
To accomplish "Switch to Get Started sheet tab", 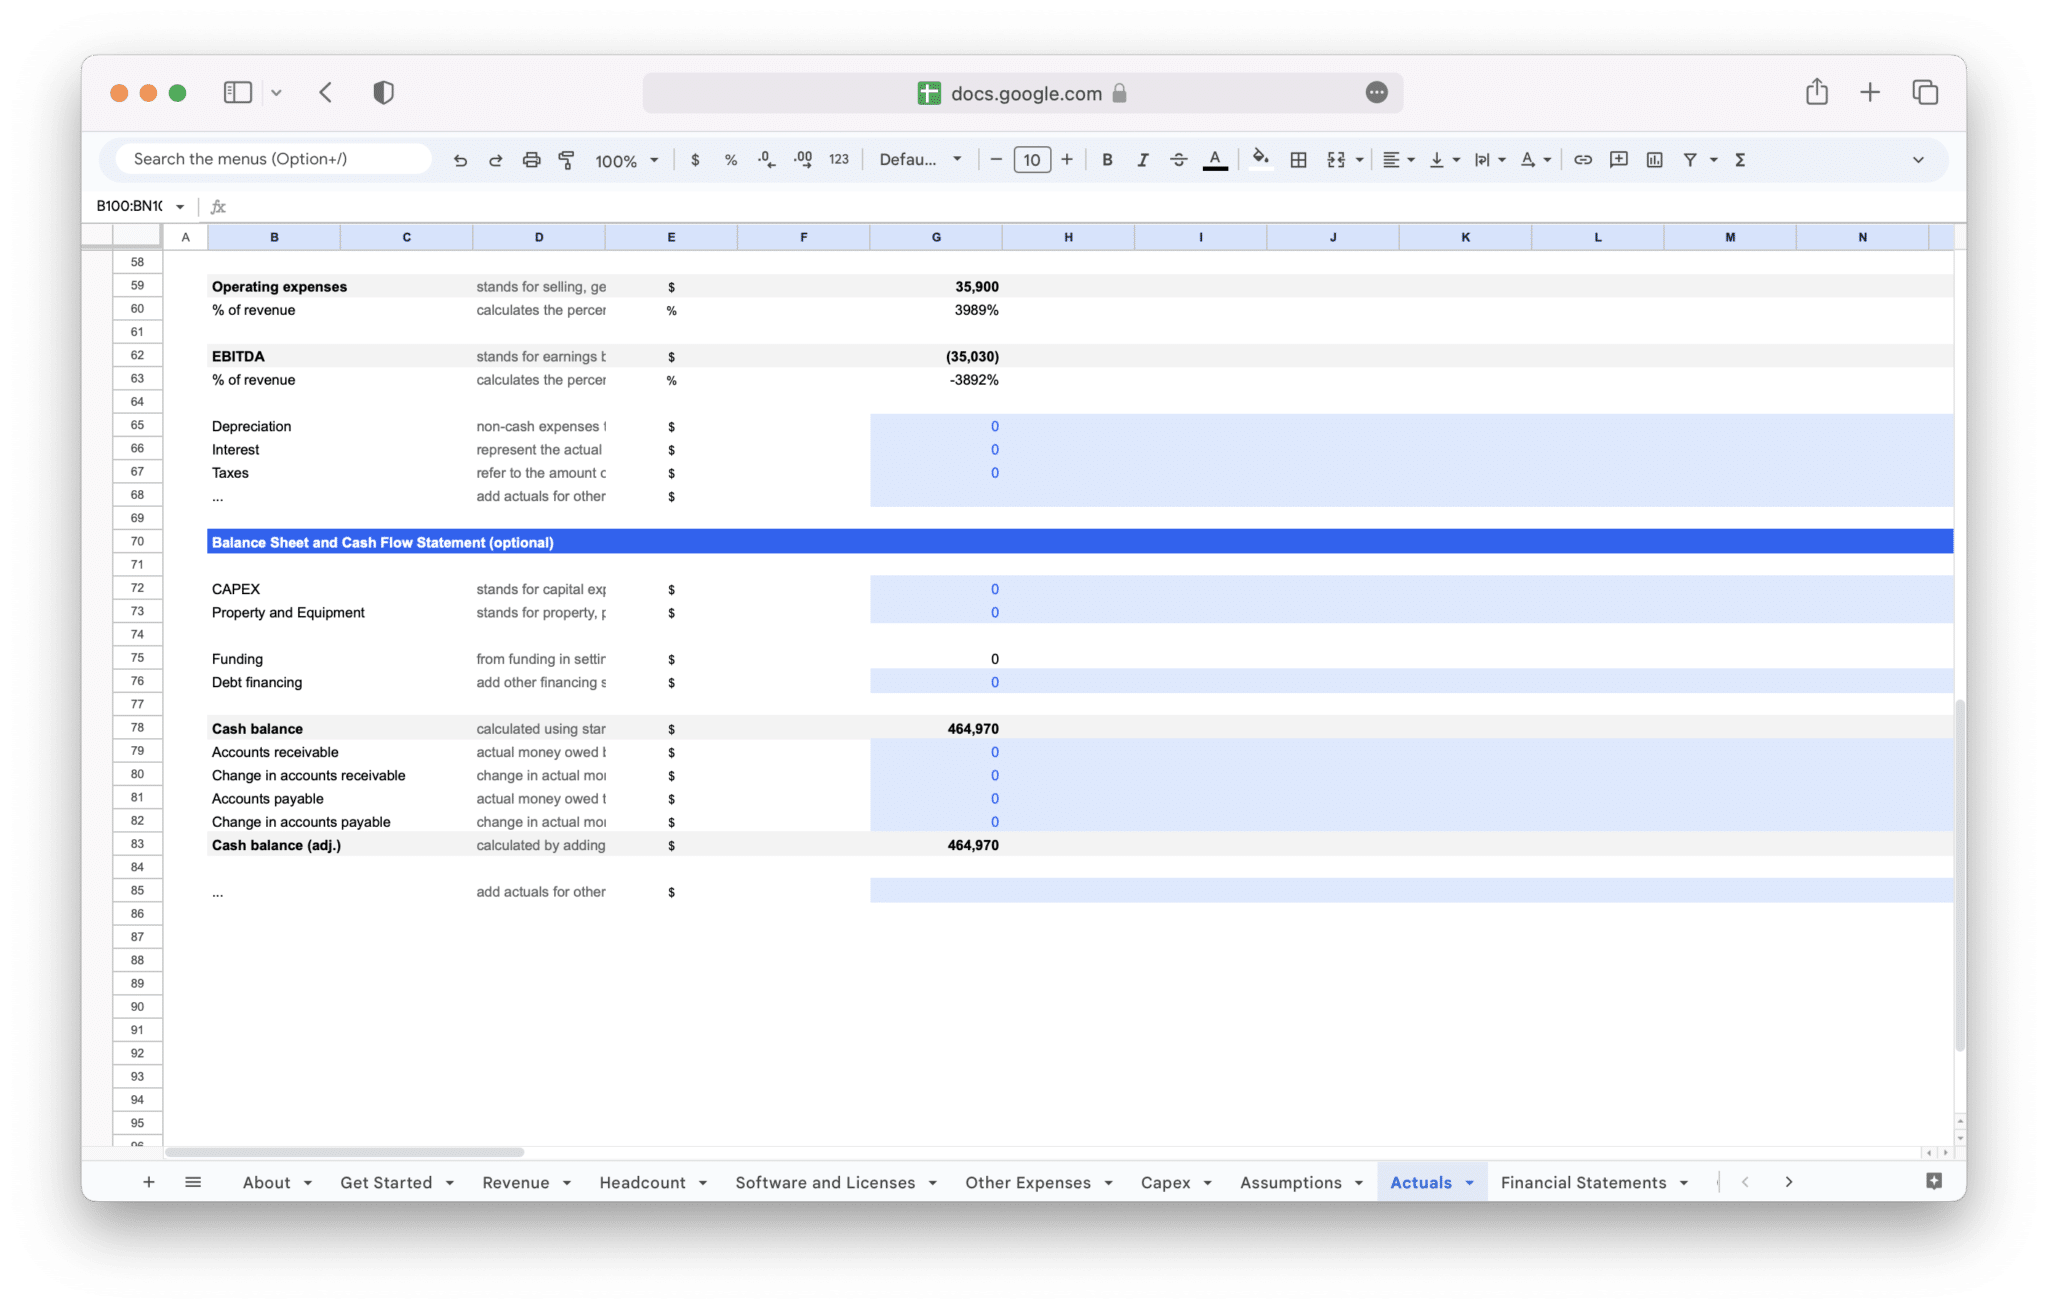I will [386, 1182].
